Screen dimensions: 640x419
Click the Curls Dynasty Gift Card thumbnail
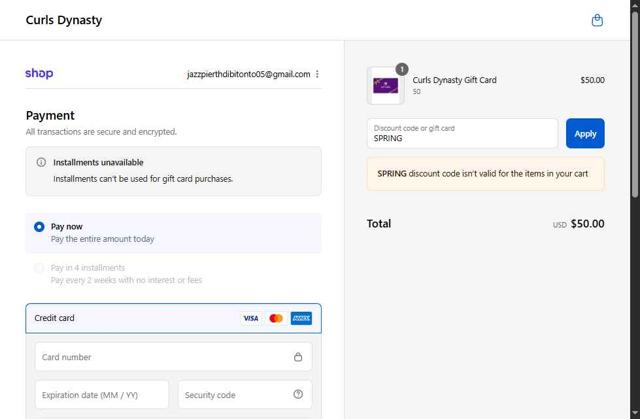point(386,86)
